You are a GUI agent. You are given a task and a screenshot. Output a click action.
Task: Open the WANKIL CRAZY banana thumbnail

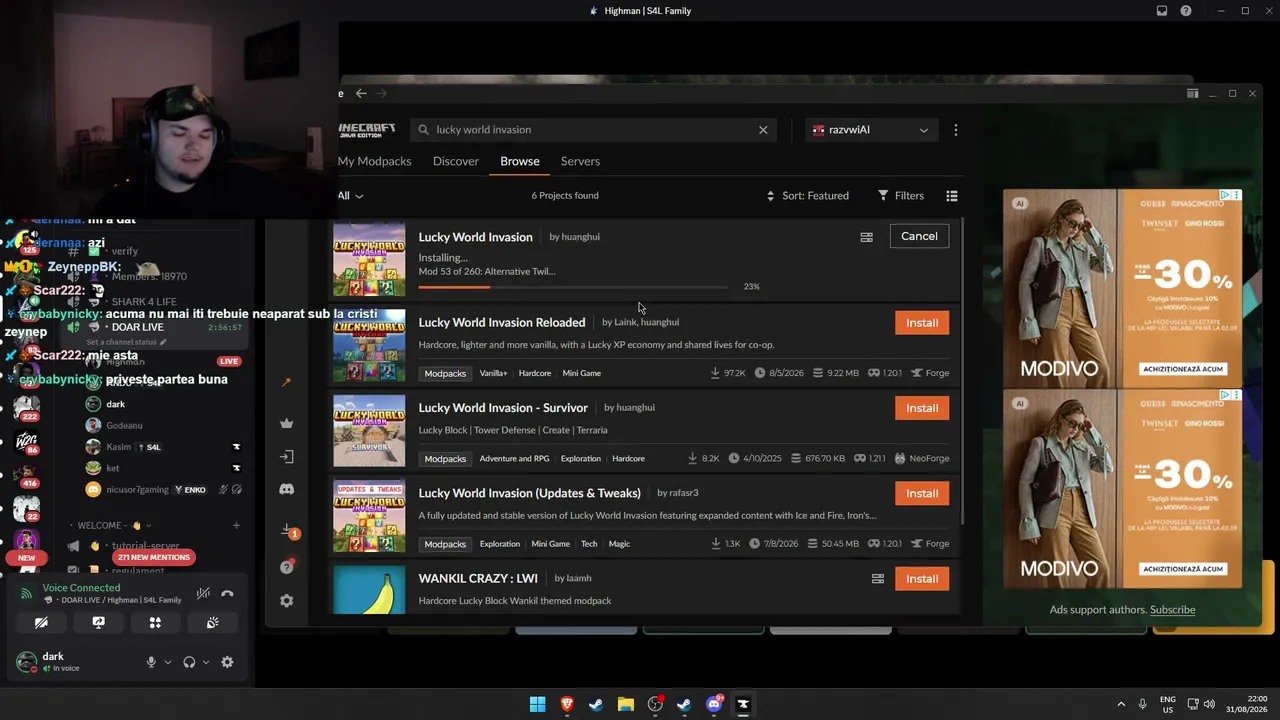click(x=369, y=590)
